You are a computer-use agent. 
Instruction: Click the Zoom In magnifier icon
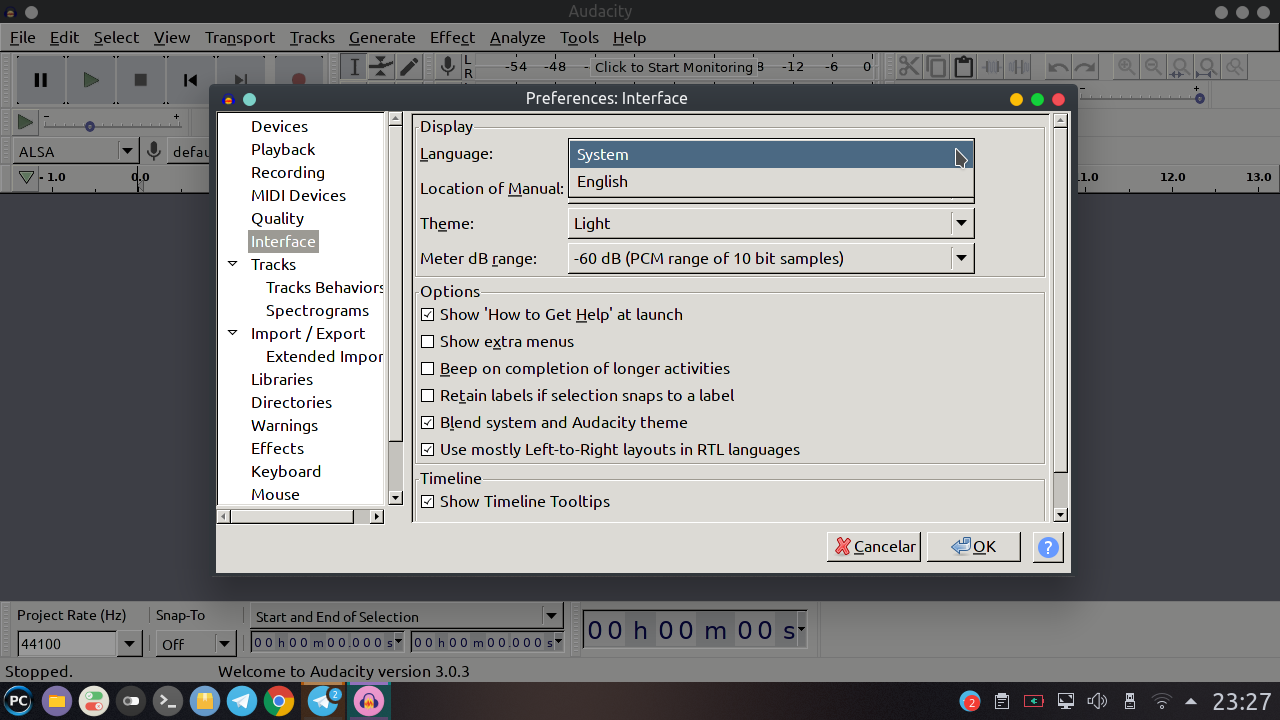pyautogui.click(x=1127, y=67)
